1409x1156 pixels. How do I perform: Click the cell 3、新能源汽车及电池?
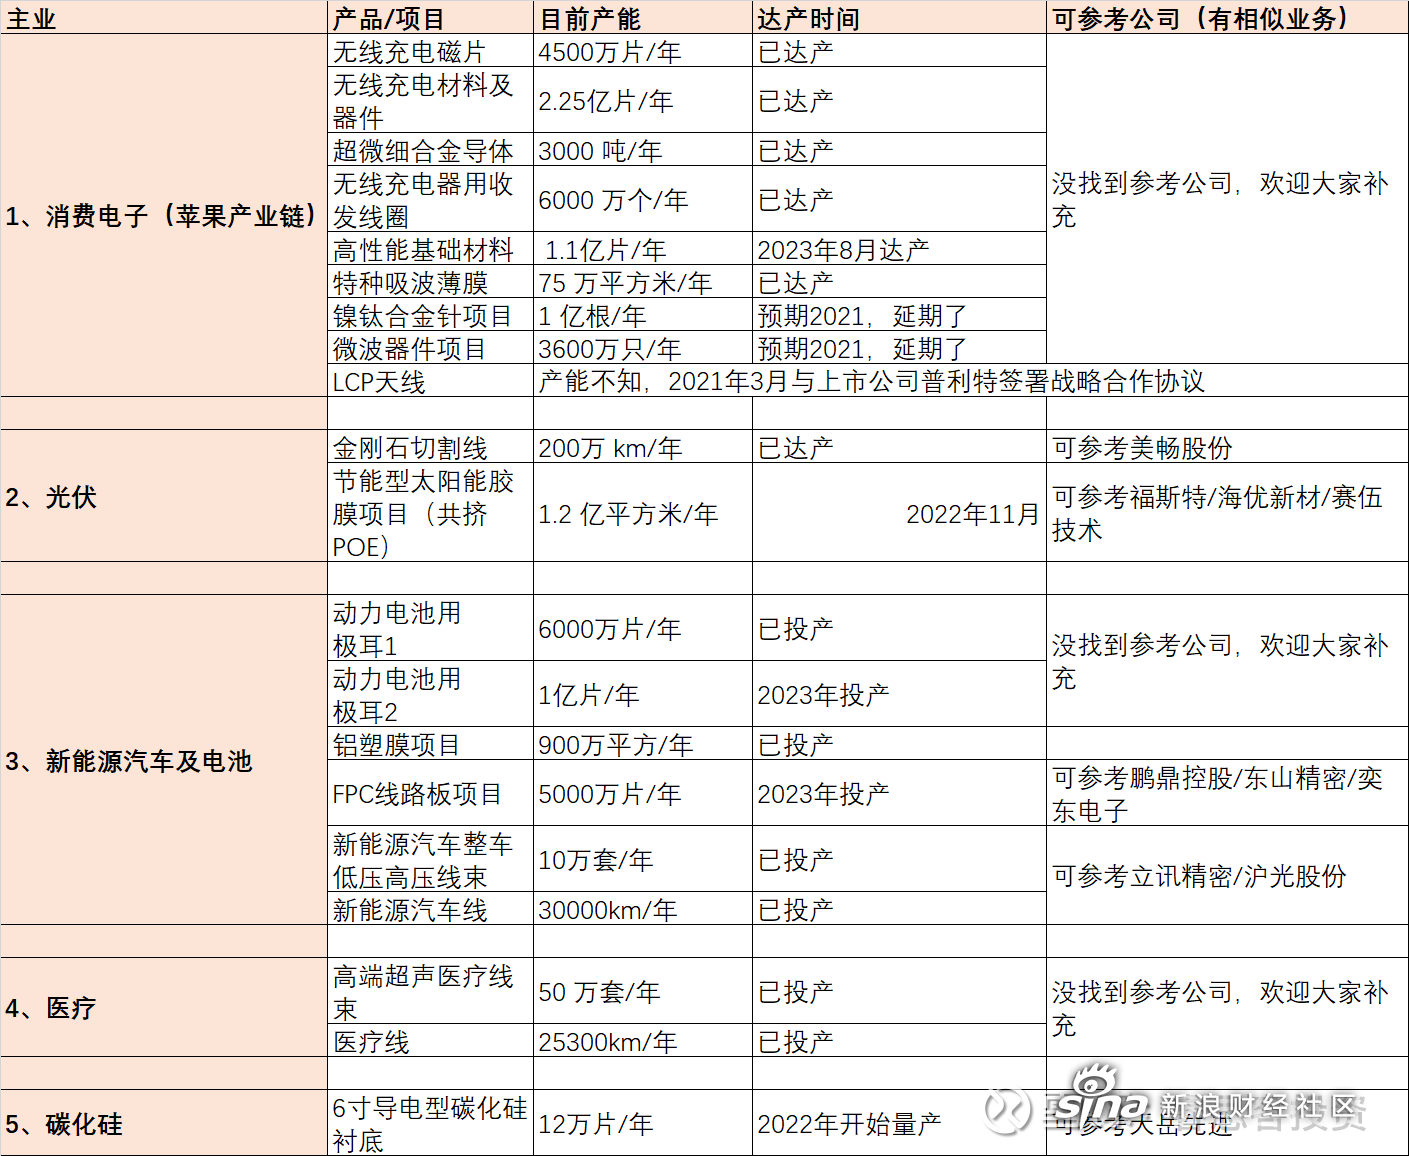point(164,760)
